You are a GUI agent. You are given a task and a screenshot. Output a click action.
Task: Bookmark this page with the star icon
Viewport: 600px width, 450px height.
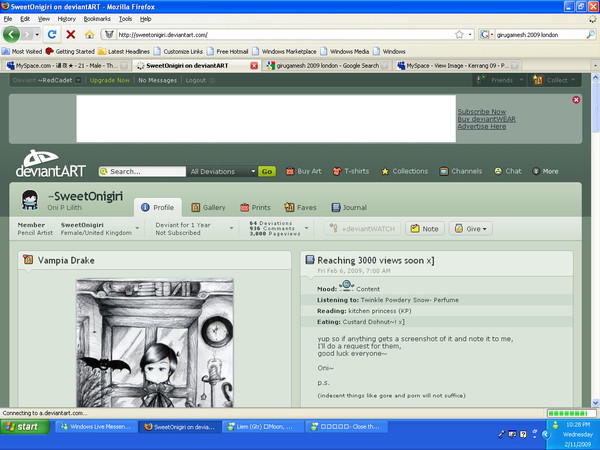point(460,34)
